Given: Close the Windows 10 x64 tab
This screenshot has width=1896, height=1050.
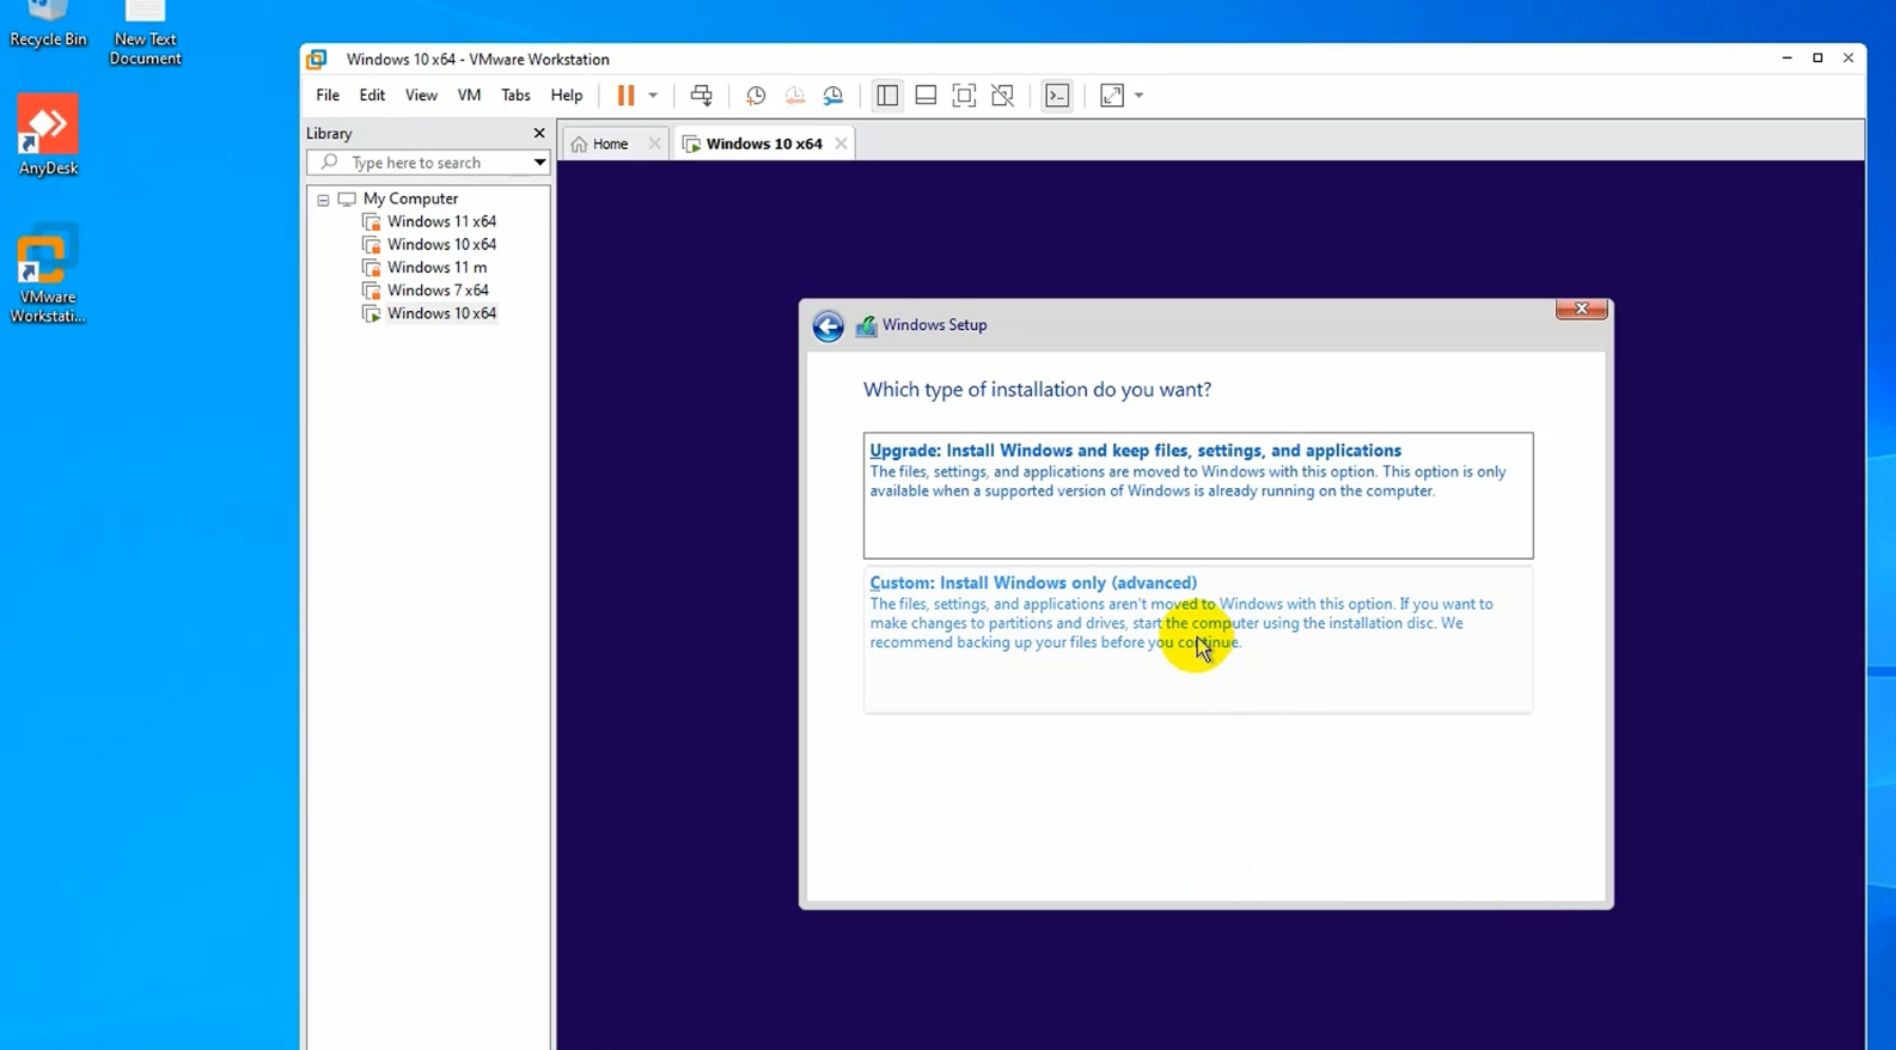Looking at the screenshot, I should point(841,144).
